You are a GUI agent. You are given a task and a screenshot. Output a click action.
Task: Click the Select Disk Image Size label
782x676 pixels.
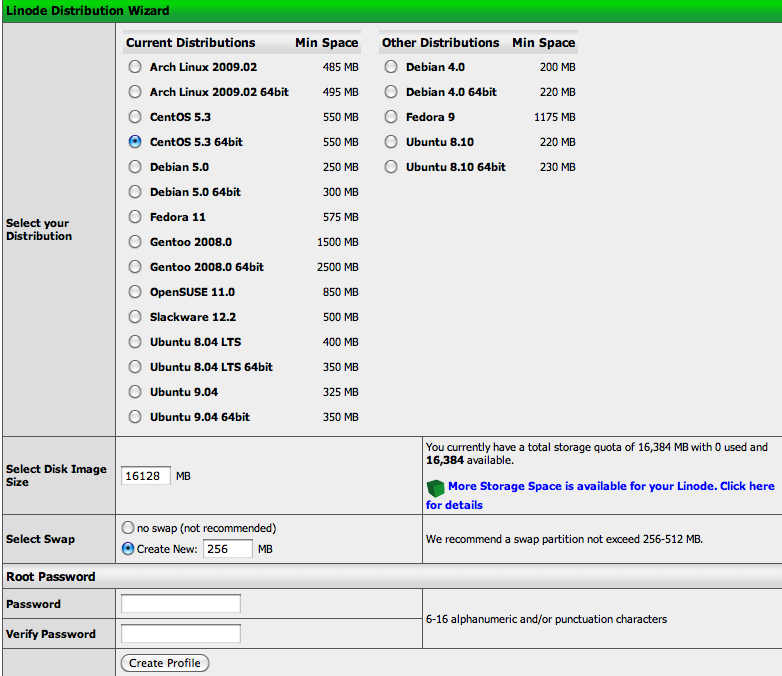pyautogui.click(x=56, y=475)
